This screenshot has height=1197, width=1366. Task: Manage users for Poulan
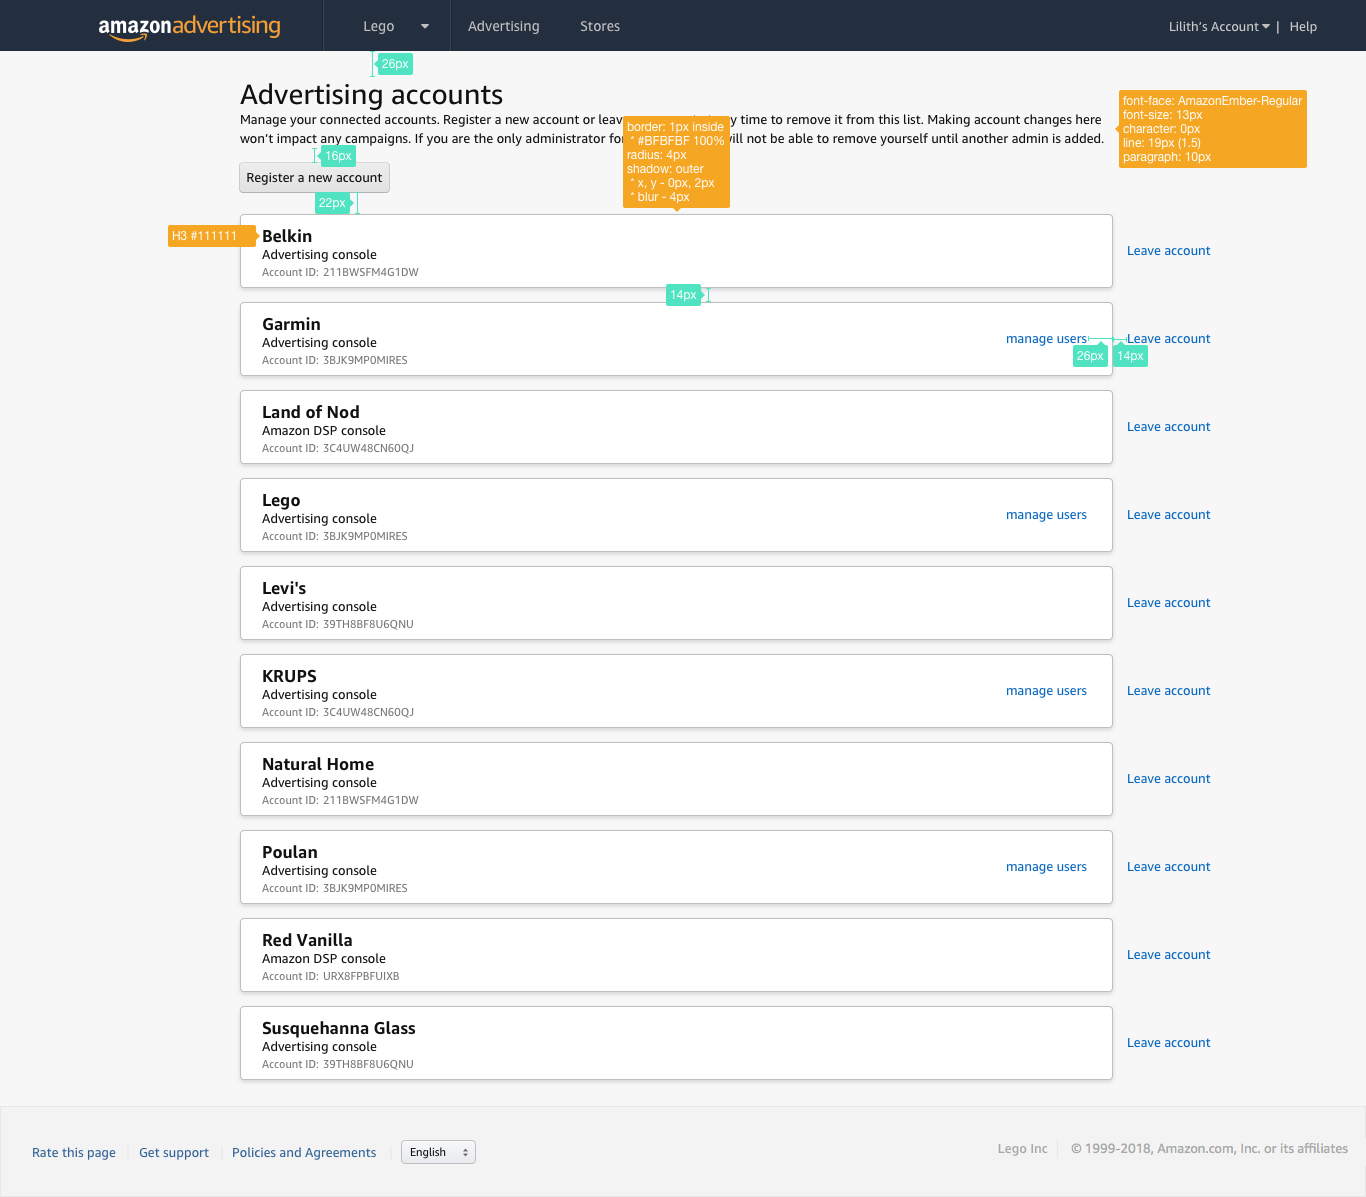pos(1046,867)
